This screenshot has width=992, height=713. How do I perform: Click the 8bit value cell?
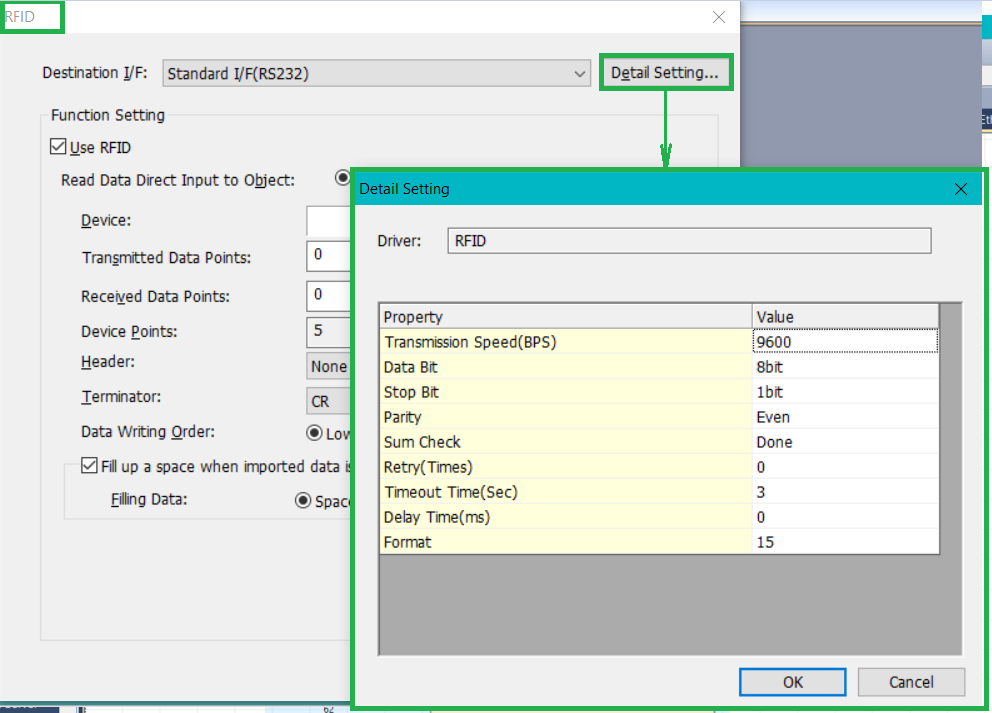click(845, 367)
